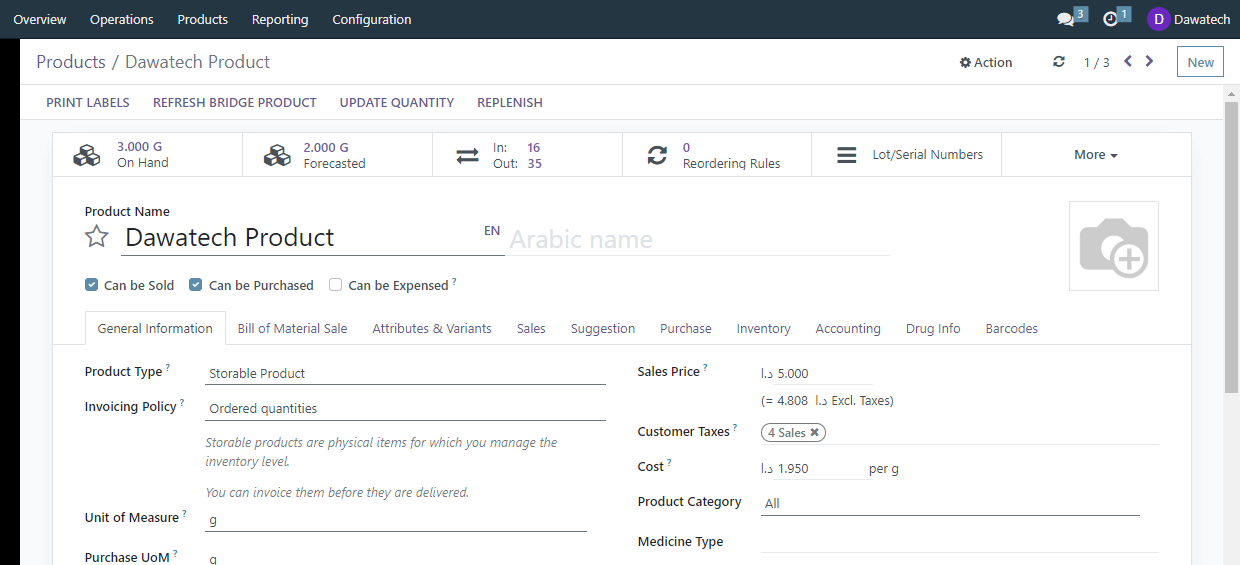Open the Operations menu
The height and width of the screenshot is (565, 1240).
tap(122, 19)
